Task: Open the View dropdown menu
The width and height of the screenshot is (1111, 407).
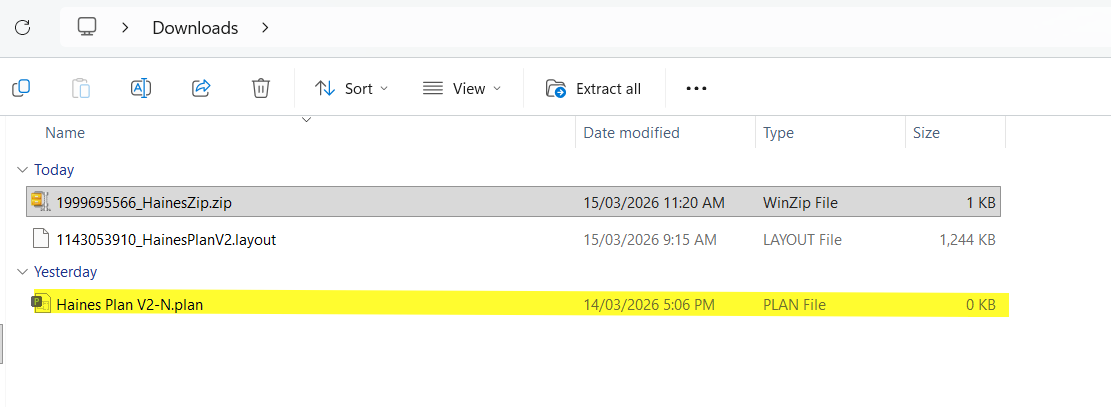Action: 461,88
